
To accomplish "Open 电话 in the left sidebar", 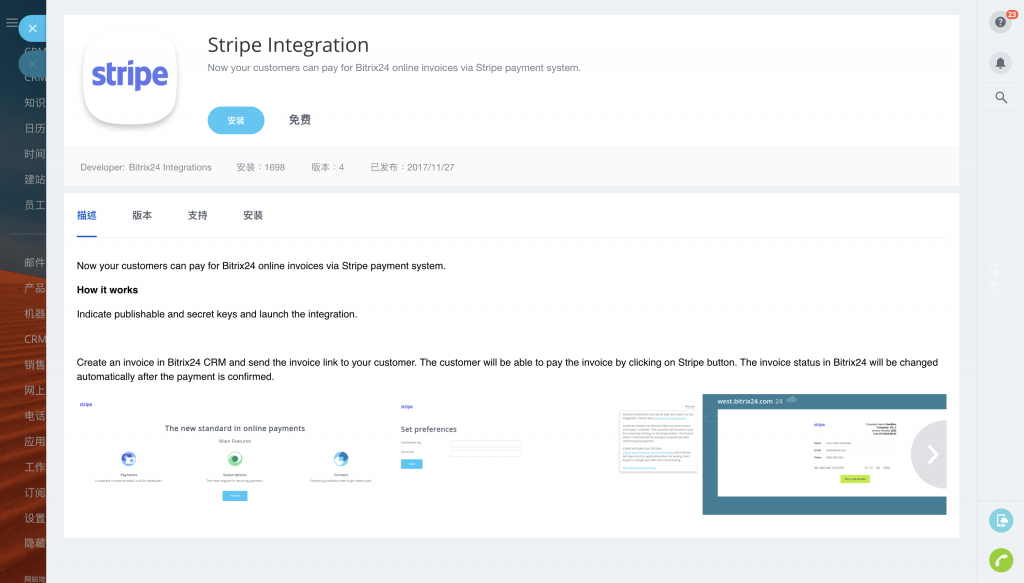I will (x=34, y=416).
